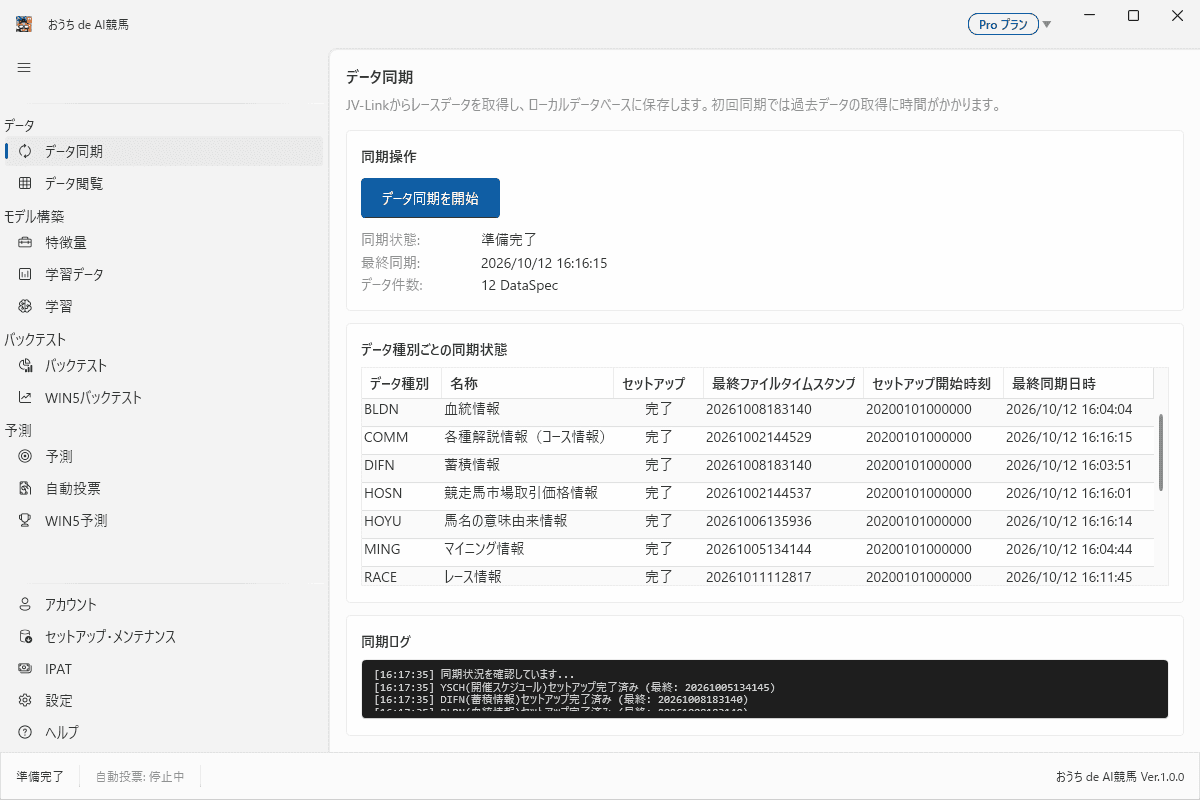Expand the dropdown arrow next to Pro プラン
This screenshot has width=1200, height=800.
pyautogui.click(x=1047, y=25)
